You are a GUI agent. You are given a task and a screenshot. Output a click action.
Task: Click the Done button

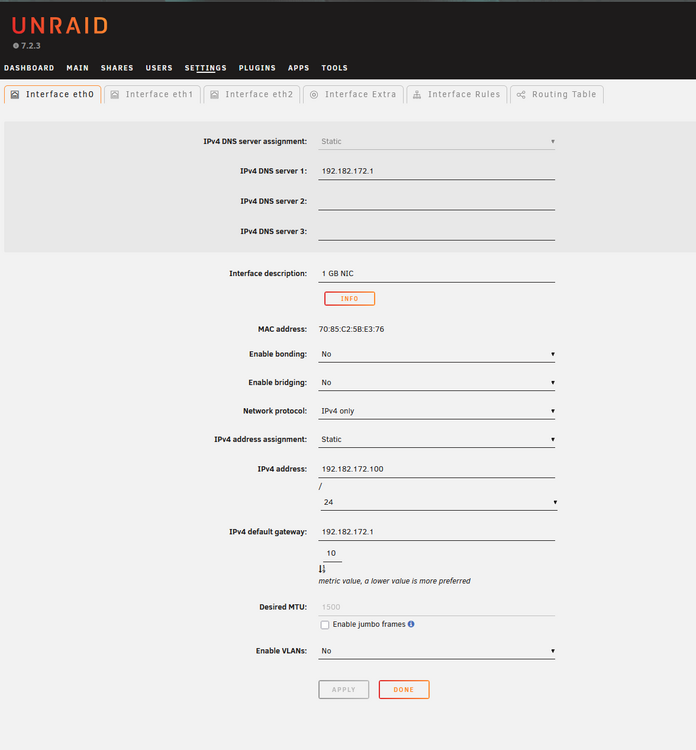pos(404,690)
